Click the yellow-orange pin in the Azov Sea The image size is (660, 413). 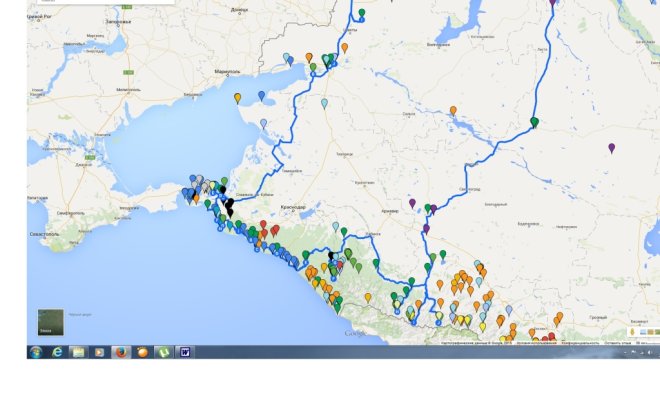(237, 98)
